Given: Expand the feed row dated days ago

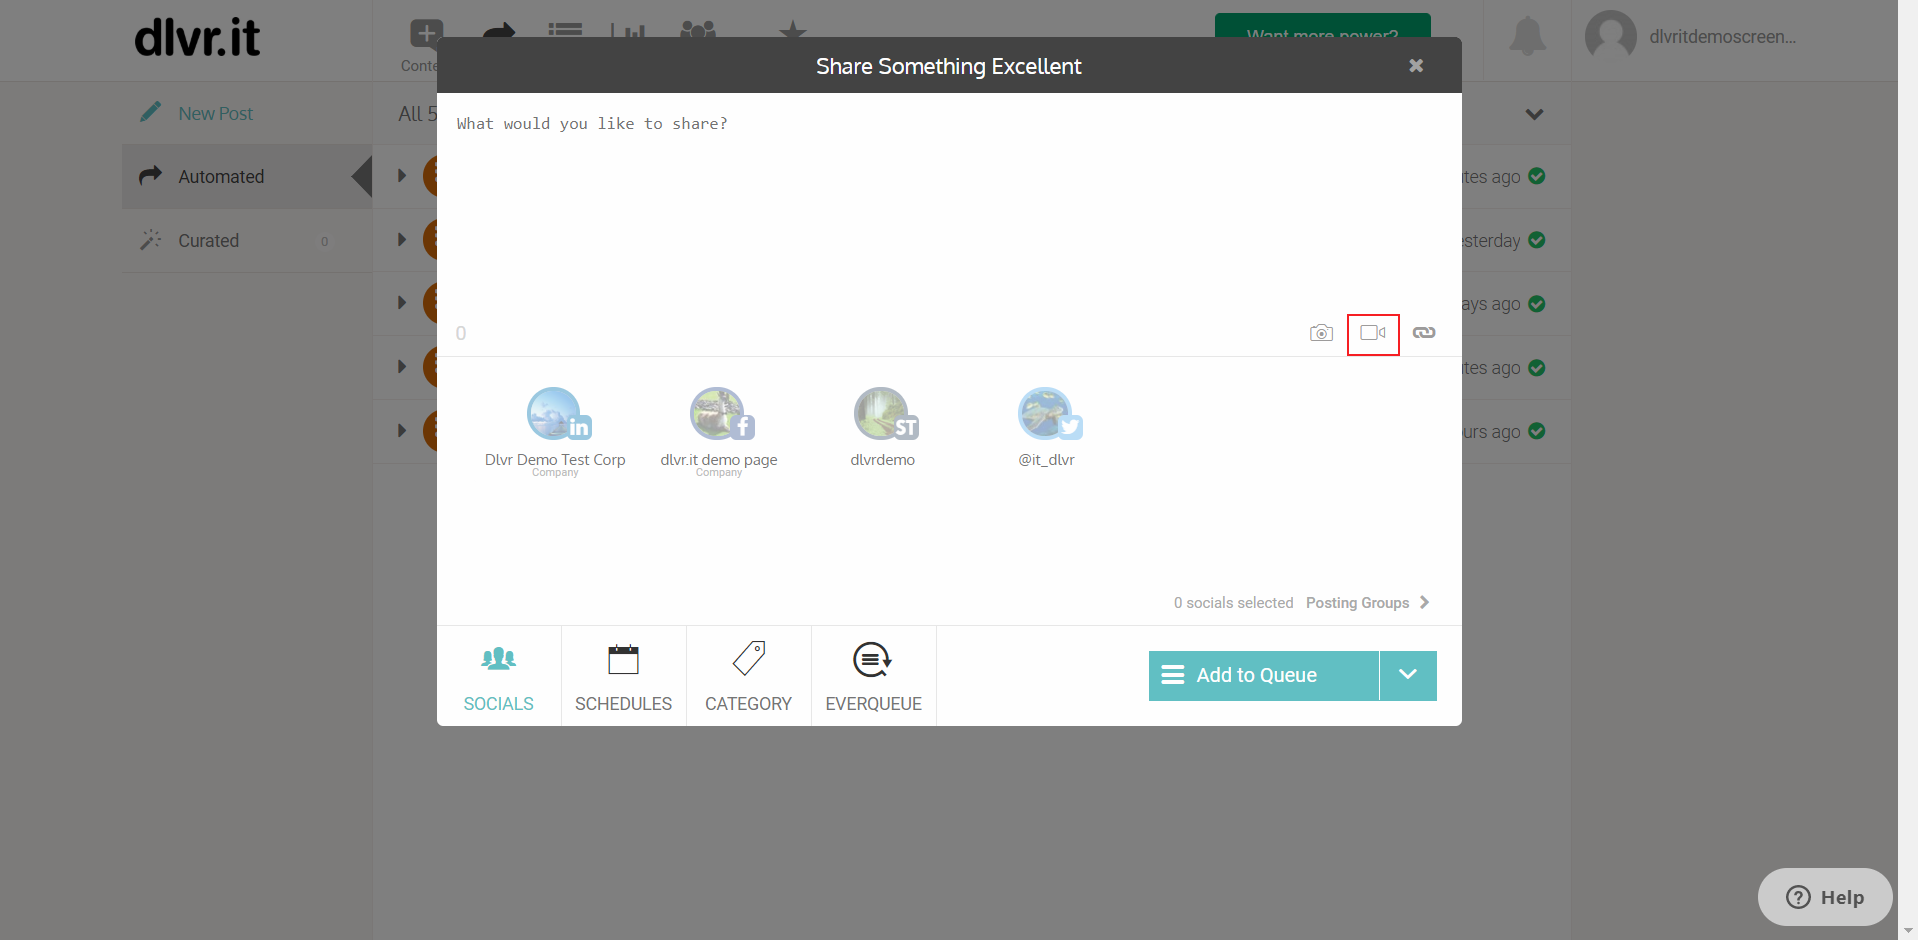Looking at the screenshot, I should coord(402,303).
